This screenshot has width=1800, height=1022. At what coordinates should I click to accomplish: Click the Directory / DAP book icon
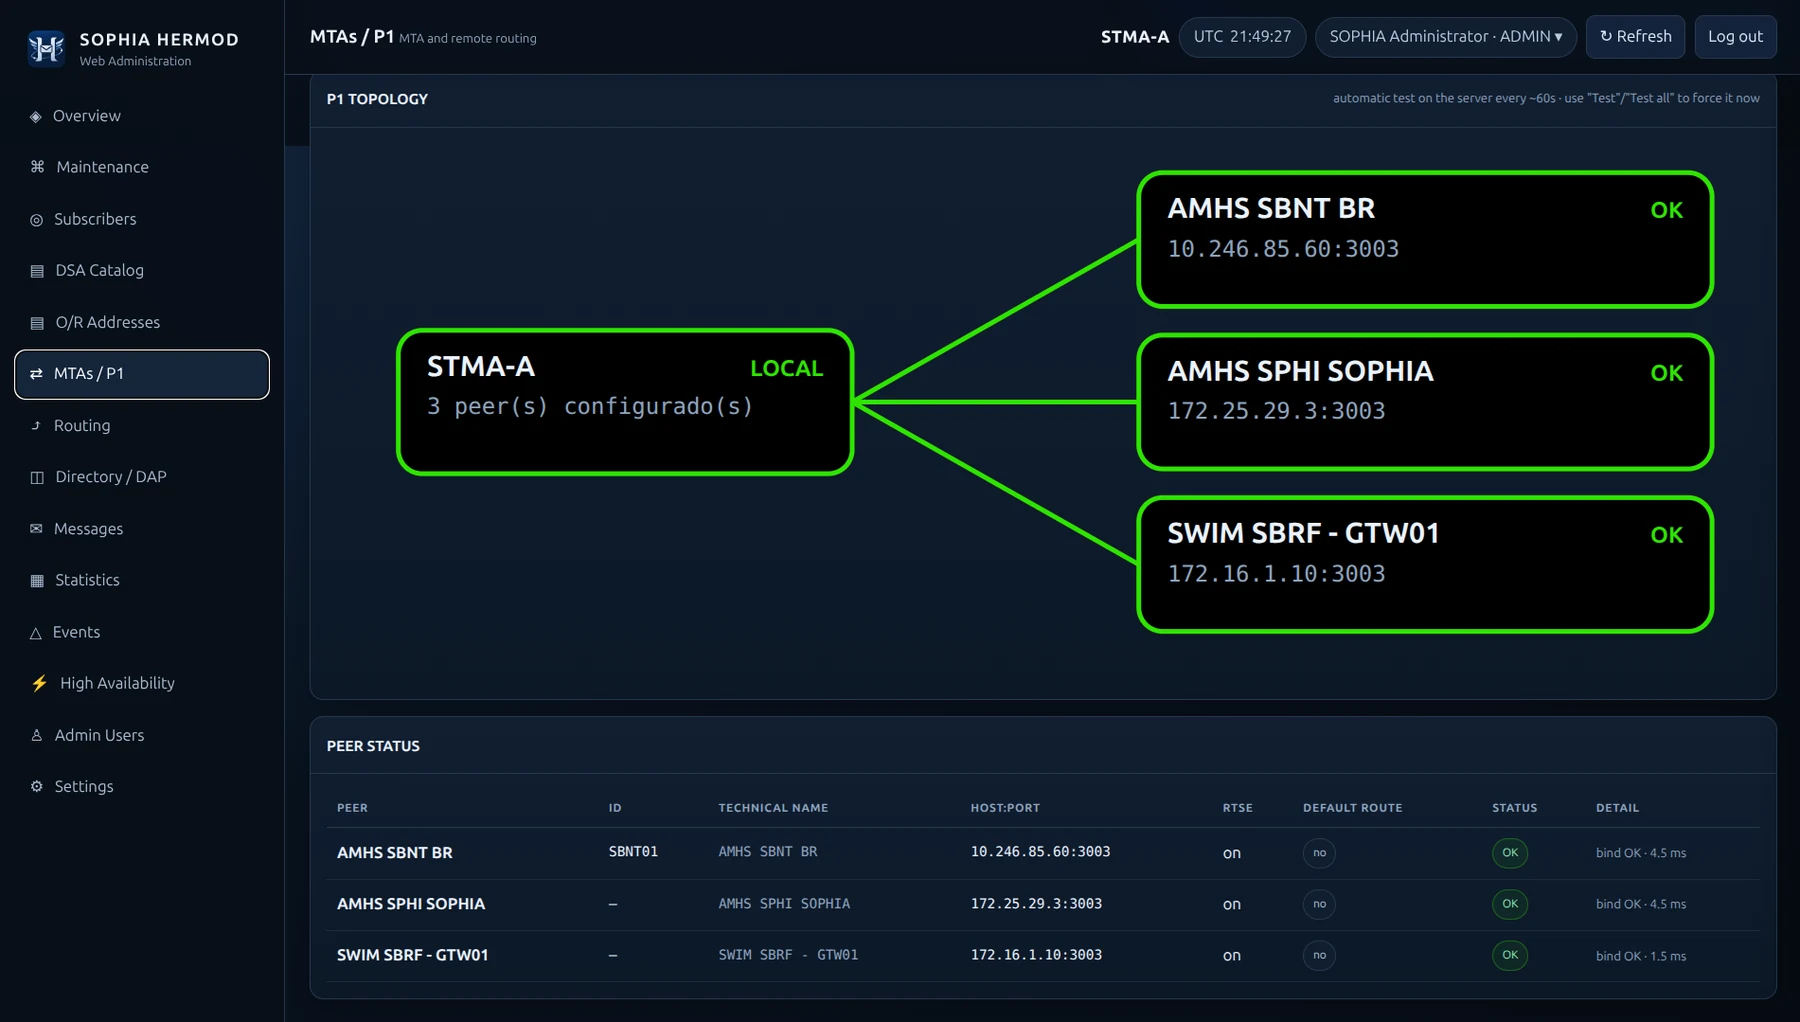37,477
